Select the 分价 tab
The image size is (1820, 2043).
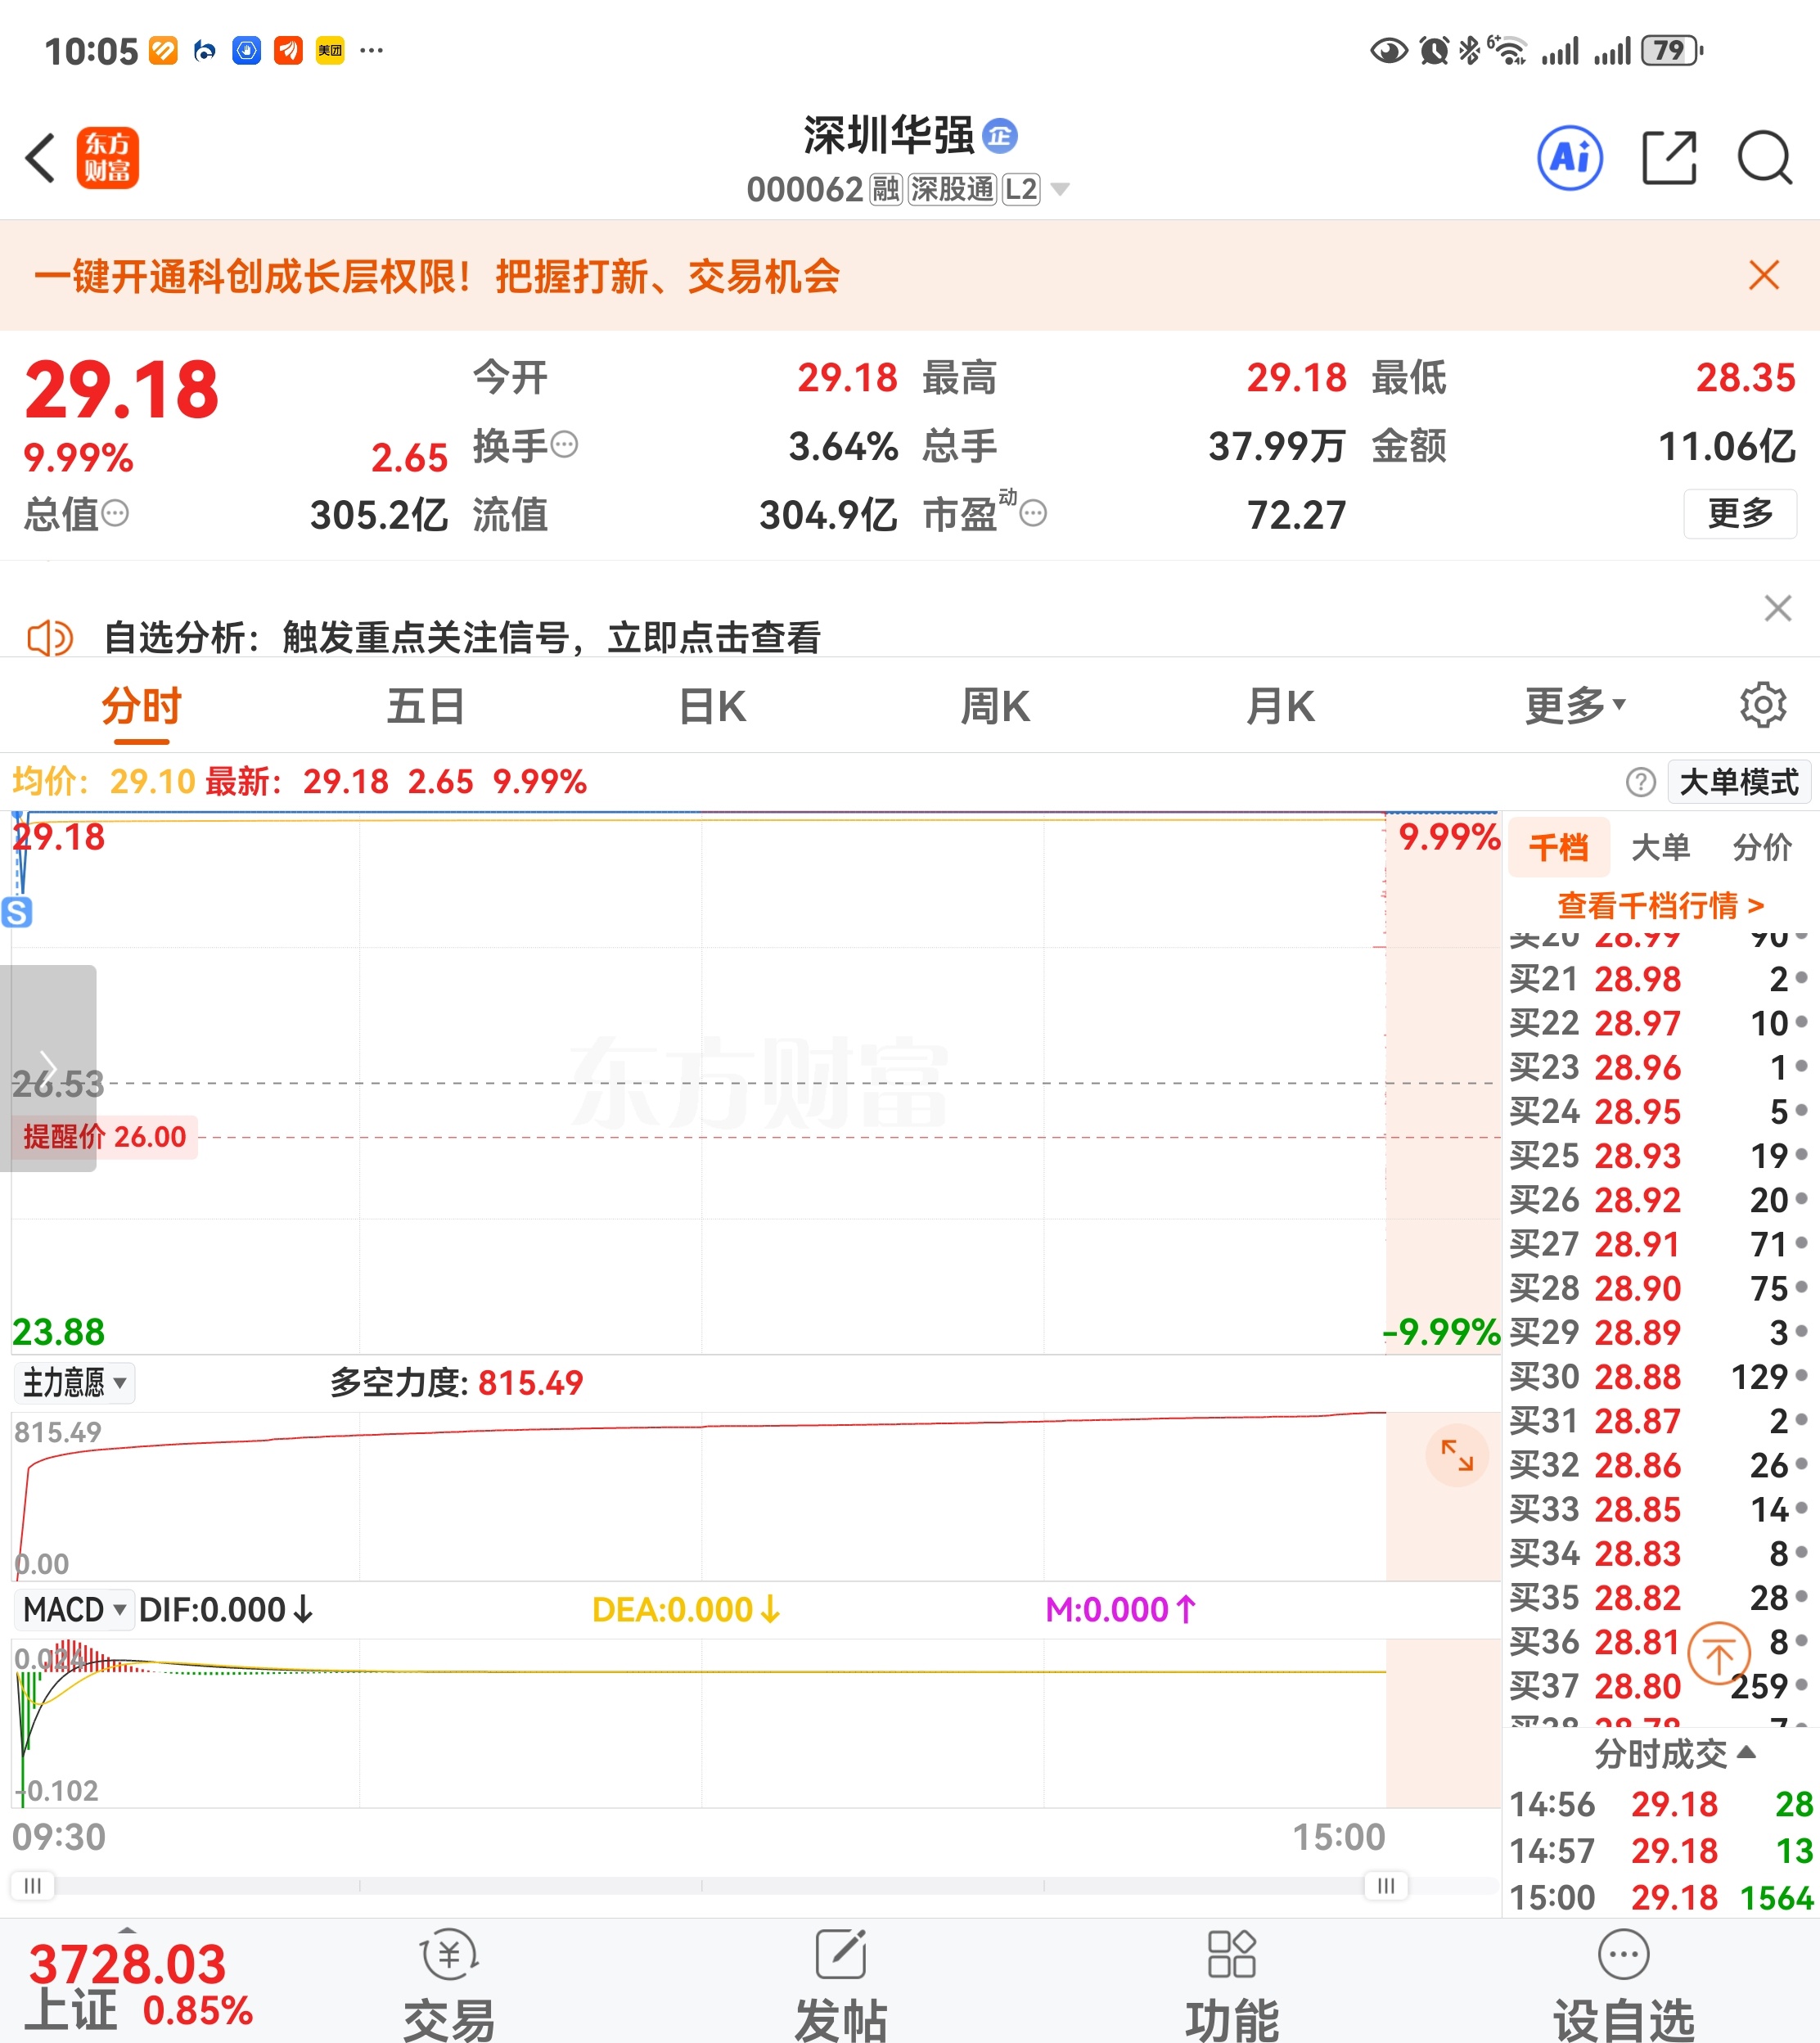(1762, 847)
